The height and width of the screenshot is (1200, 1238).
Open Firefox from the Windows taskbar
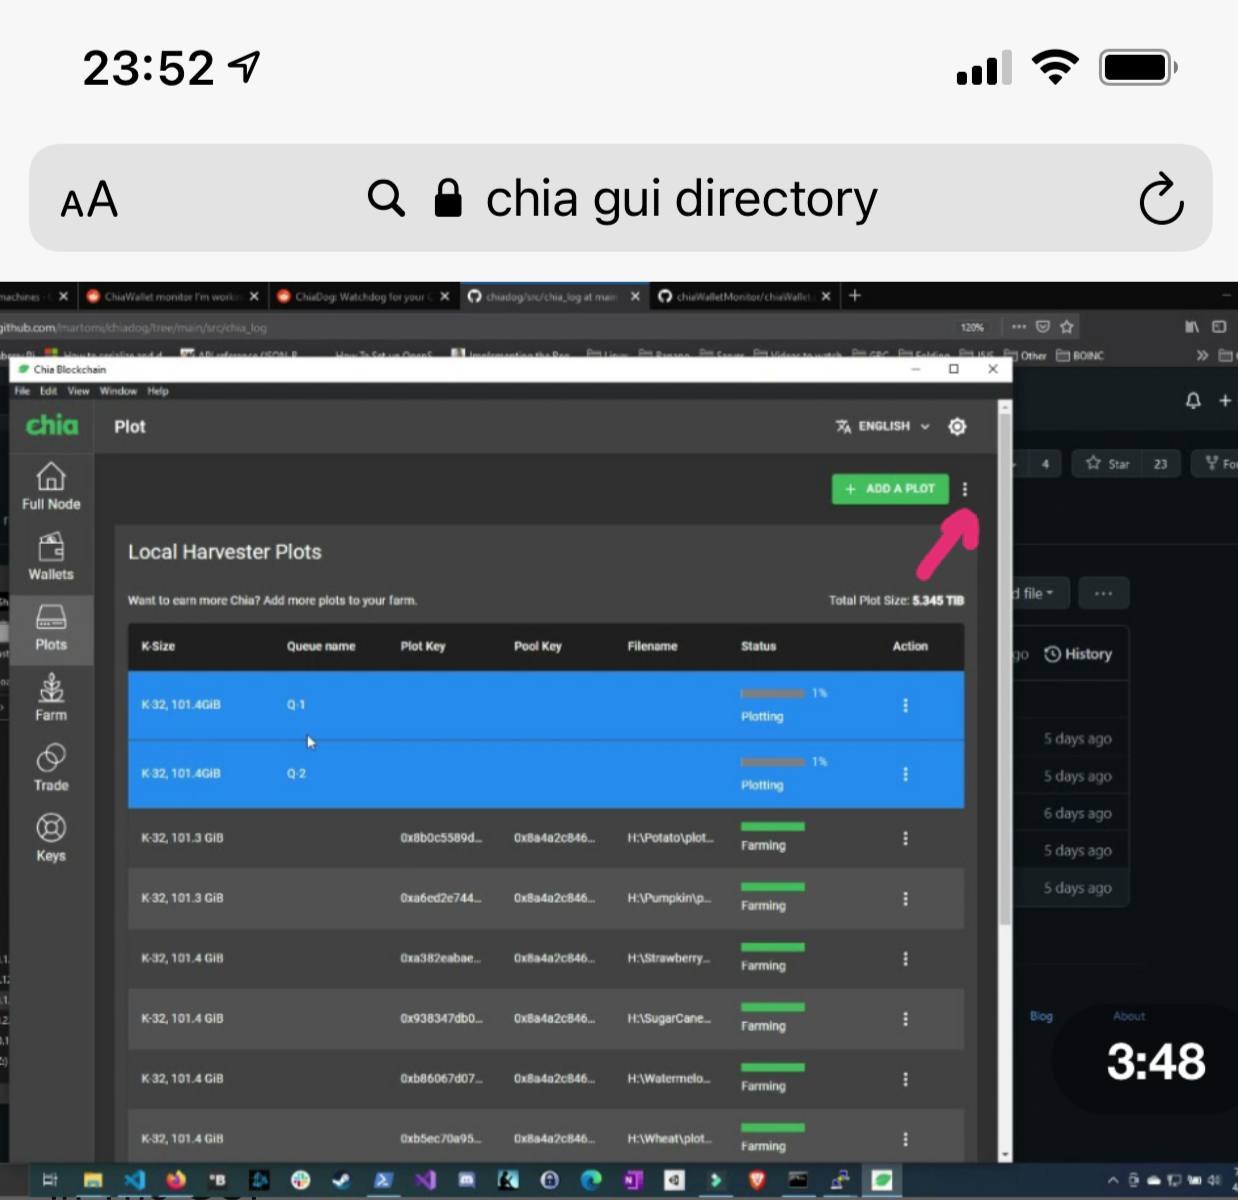[x=176, y=1180]
